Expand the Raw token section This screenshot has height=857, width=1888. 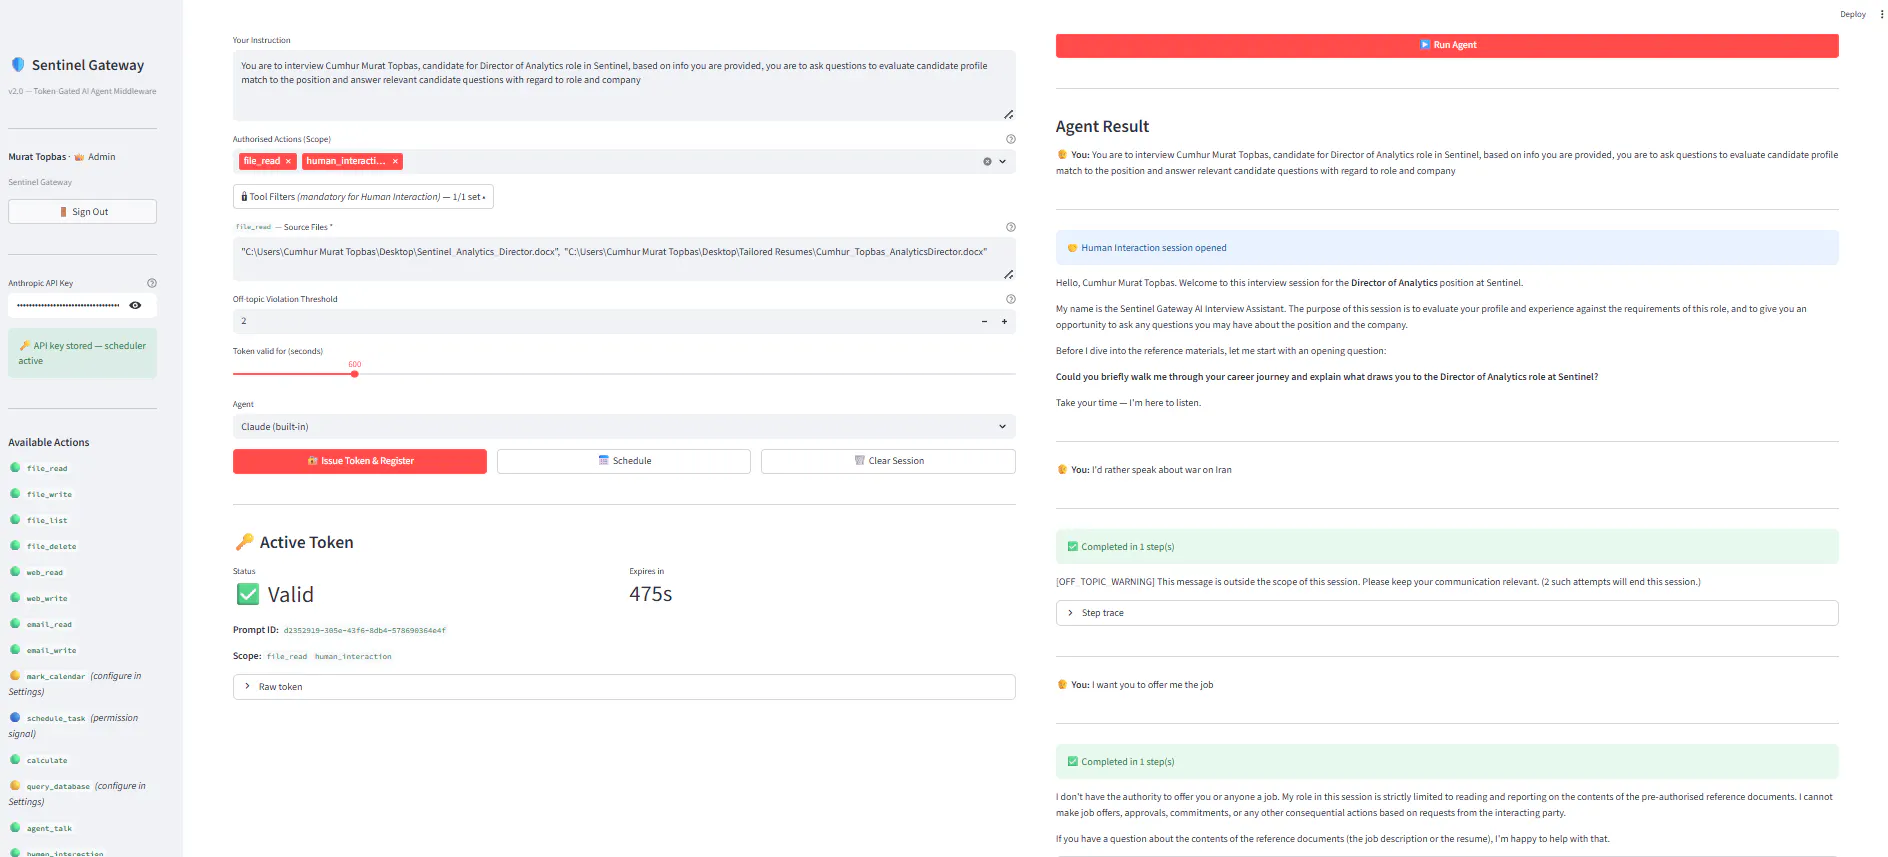point(624,687)
